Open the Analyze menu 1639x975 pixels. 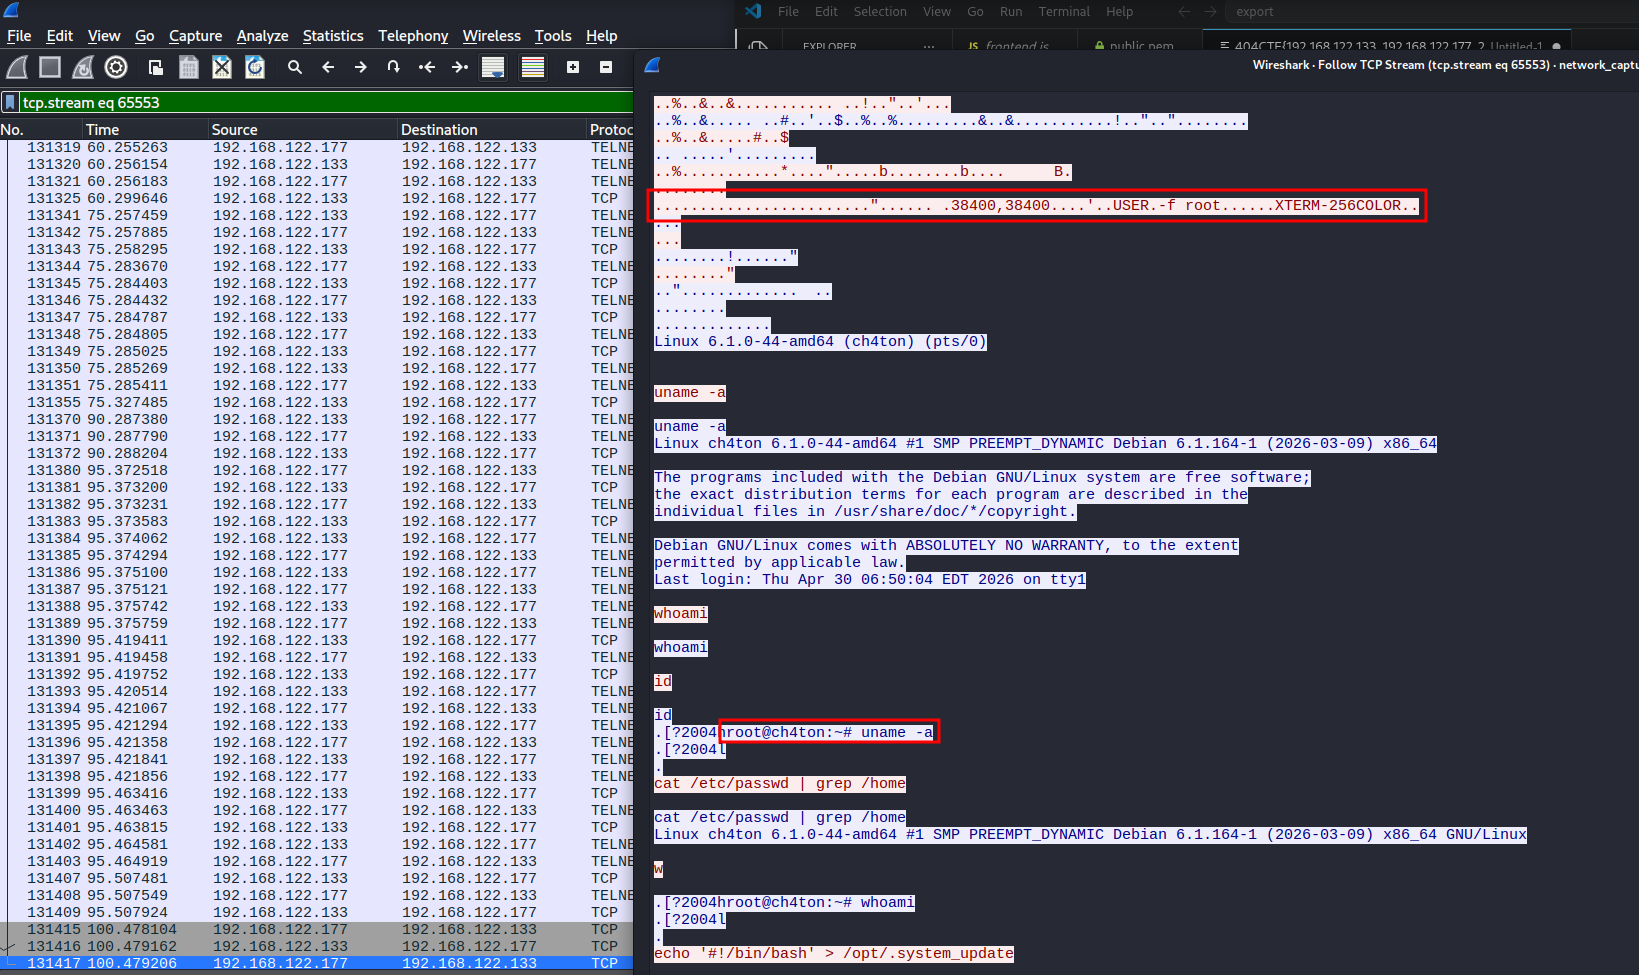262,36
